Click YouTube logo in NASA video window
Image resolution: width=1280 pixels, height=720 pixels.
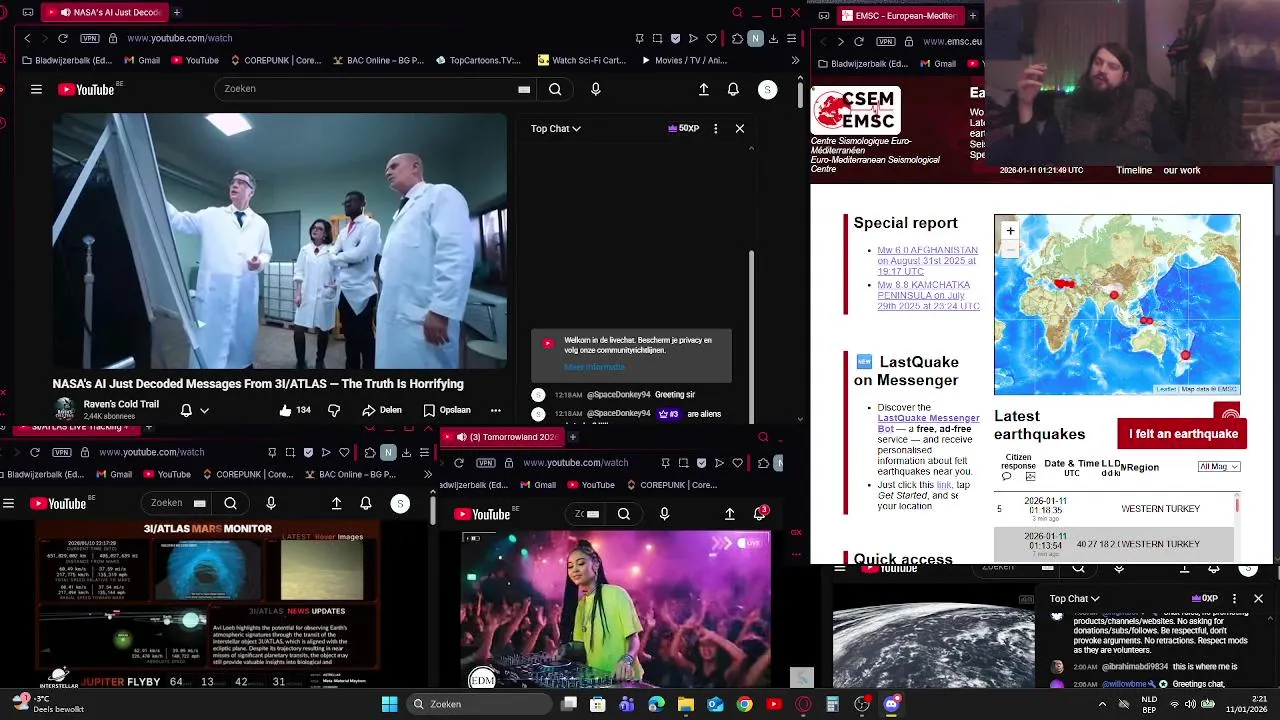pos(86,89)
